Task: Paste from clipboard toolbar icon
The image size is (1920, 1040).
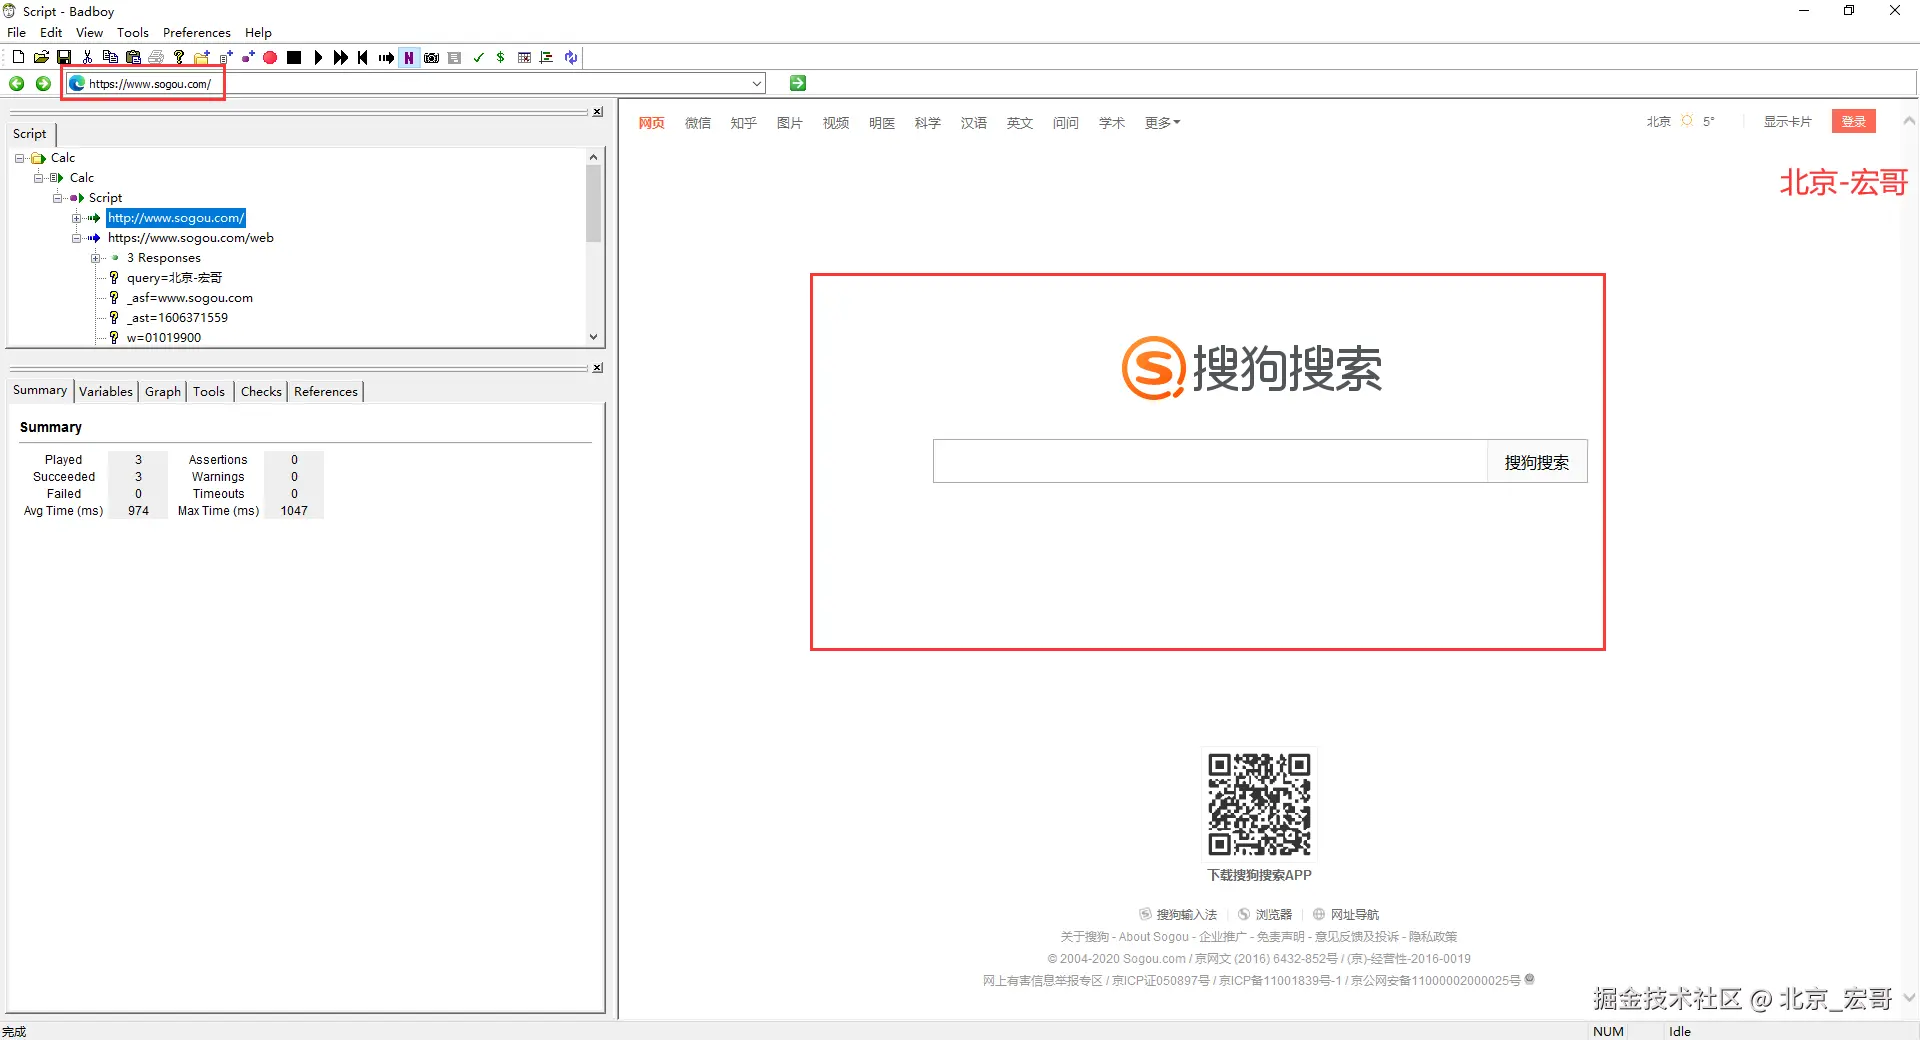Action: (133, 58)
